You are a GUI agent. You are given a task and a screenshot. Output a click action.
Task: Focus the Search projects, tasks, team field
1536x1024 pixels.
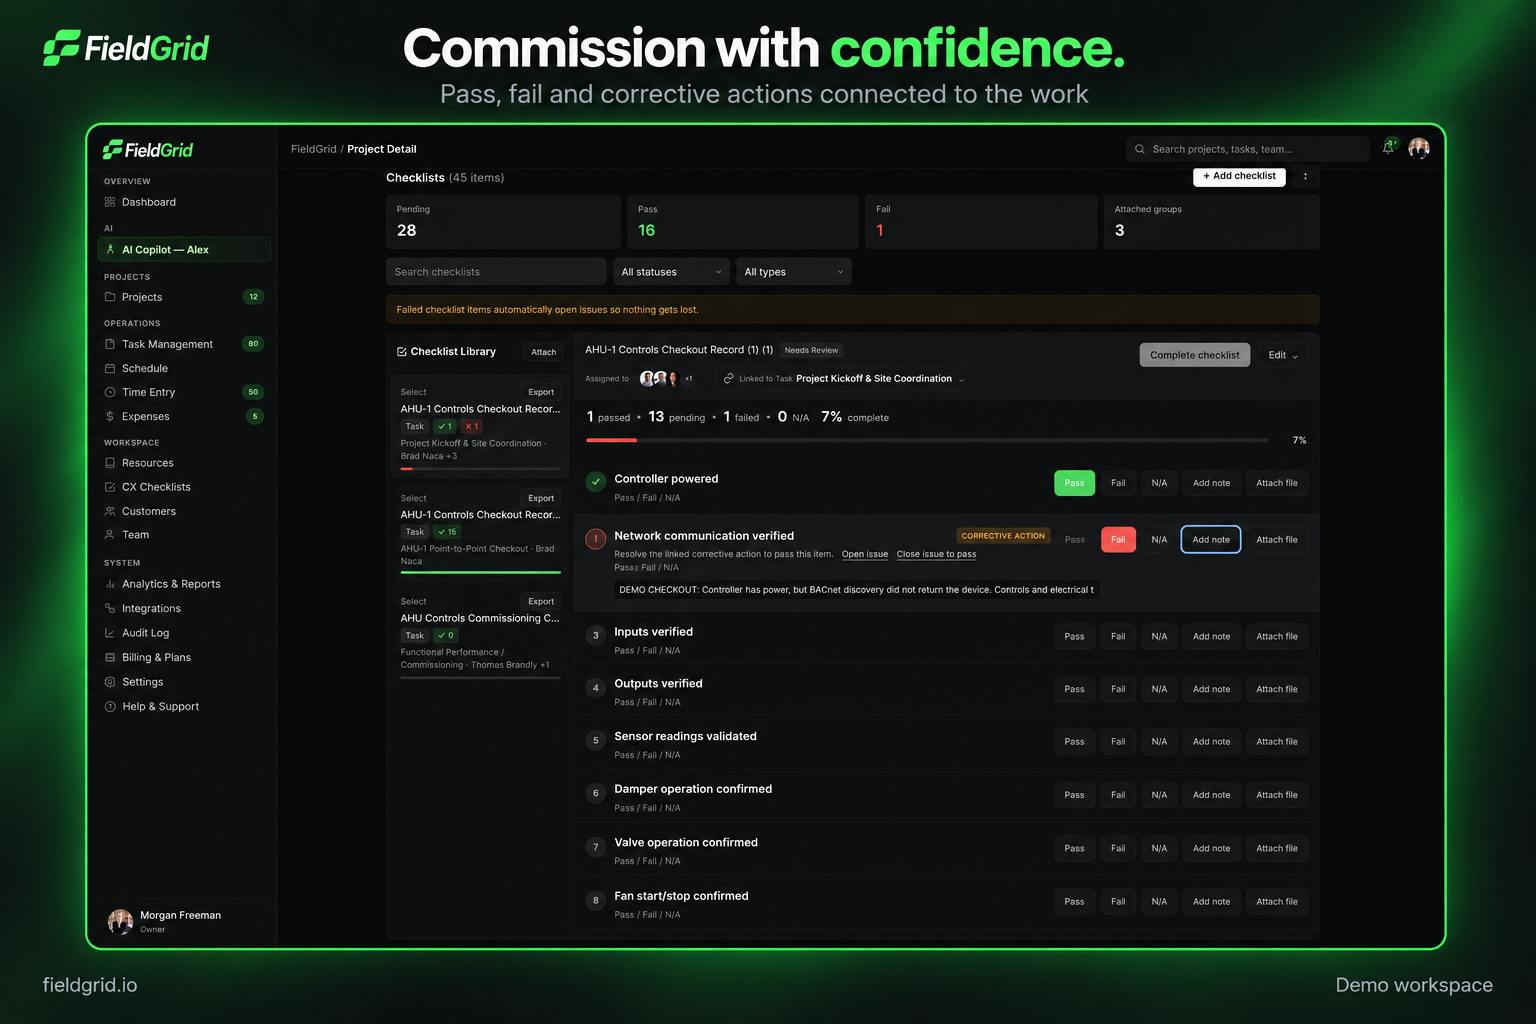1247,149
